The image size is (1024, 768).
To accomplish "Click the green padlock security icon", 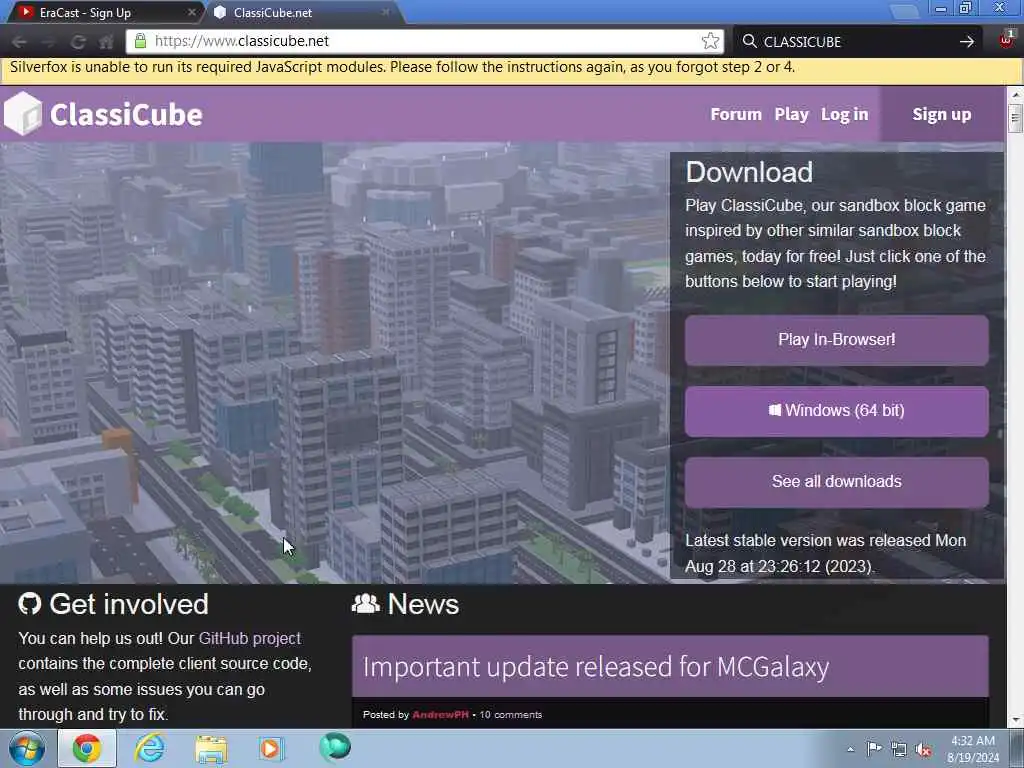I will (140, 41).
